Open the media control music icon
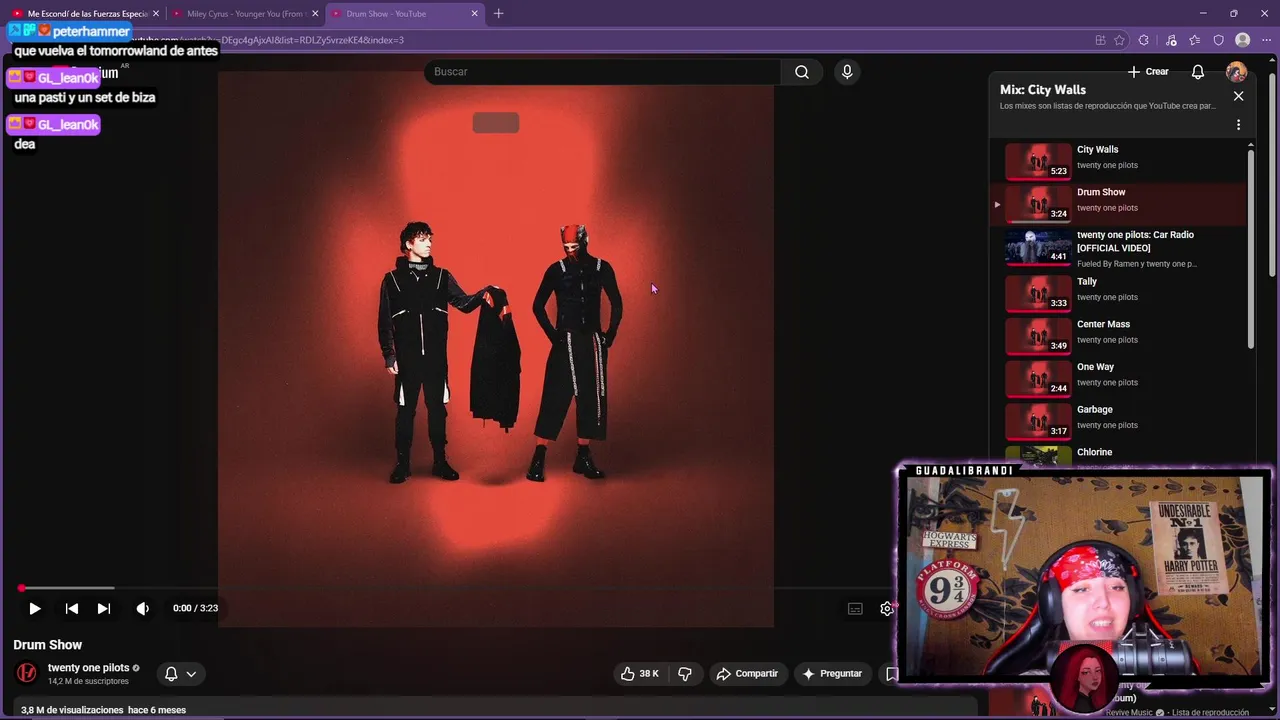1280x720 pixels. (1171, 40)
